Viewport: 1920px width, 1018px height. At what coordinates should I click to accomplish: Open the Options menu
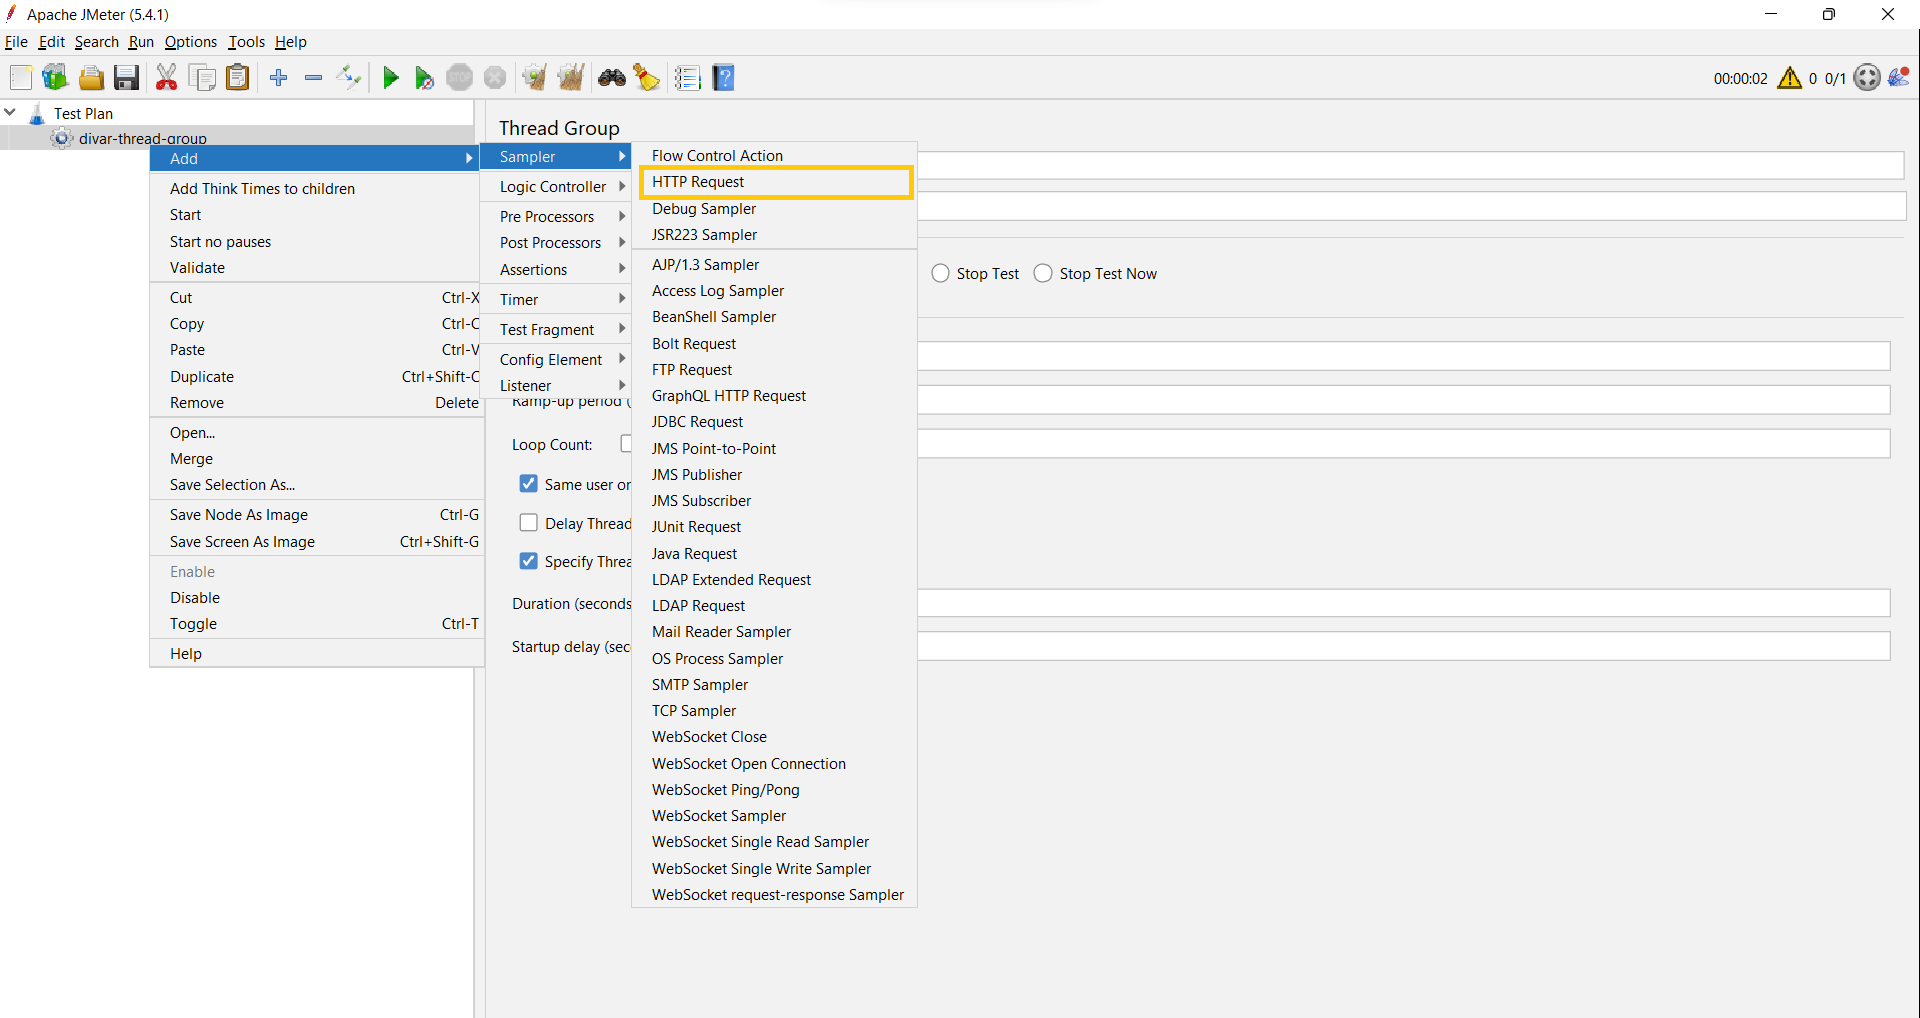[x=191, y=42]
